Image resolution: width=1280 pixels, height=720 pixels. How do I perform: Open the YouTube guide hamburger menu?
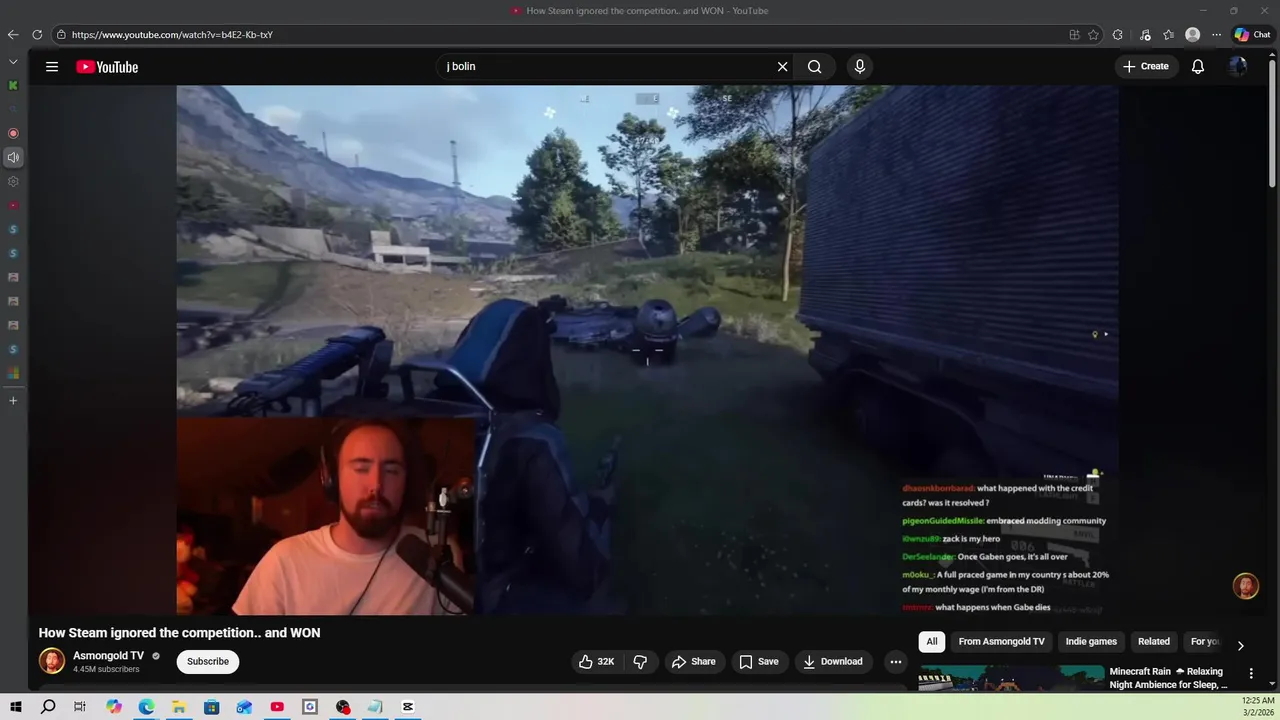(52, 67)
